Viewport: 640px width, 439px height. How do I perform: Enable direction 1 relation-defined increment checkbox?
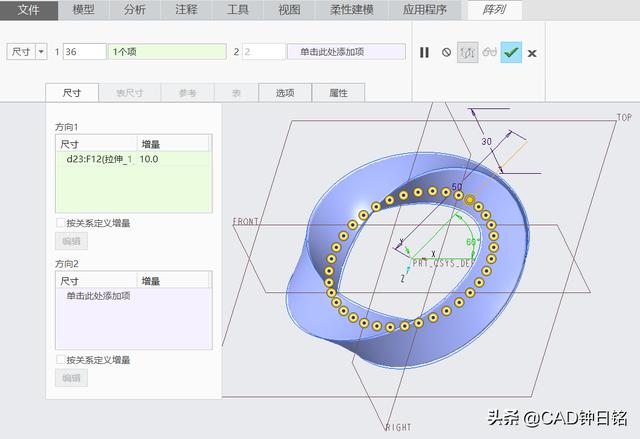(61, 223)
